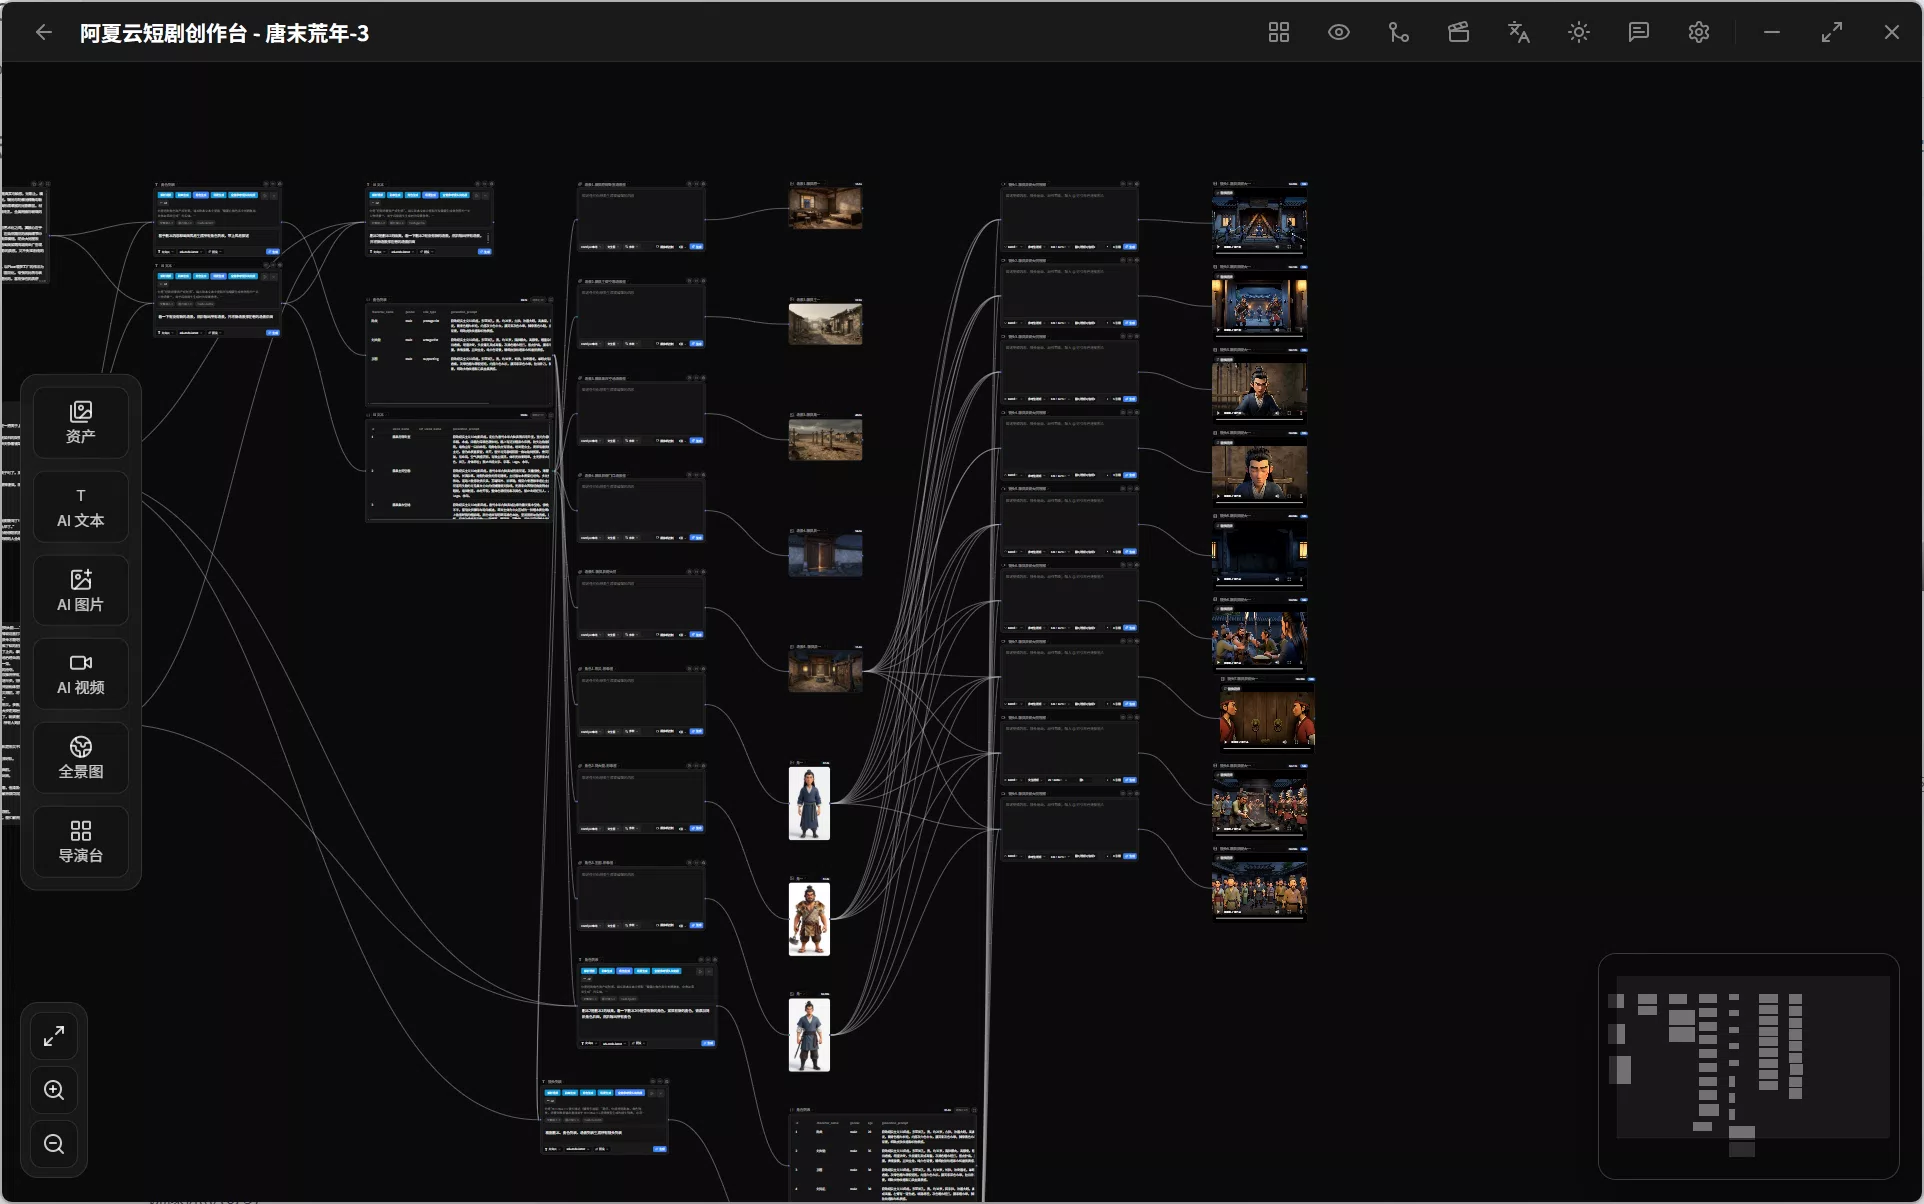Zoom in with the magnifier plus button
The width and height of the screenshot is (1924, 1204).
(x=54, y=1090)
